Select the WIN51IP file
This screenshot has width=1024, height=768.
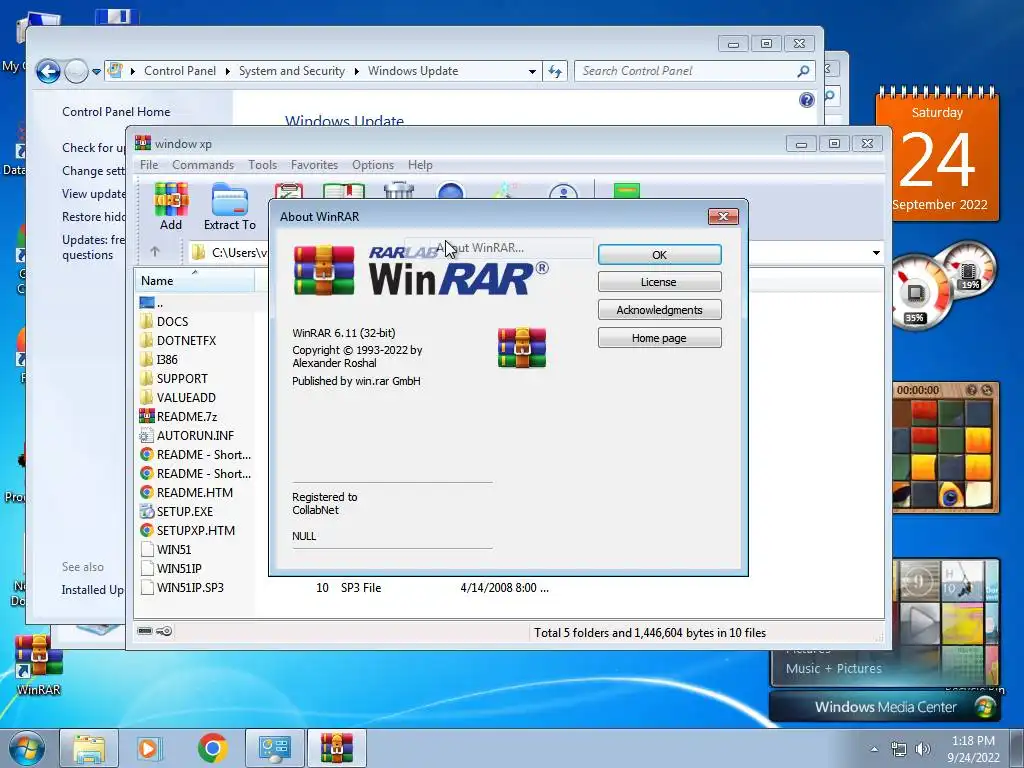pyautogui.click(x=171, y=568)
